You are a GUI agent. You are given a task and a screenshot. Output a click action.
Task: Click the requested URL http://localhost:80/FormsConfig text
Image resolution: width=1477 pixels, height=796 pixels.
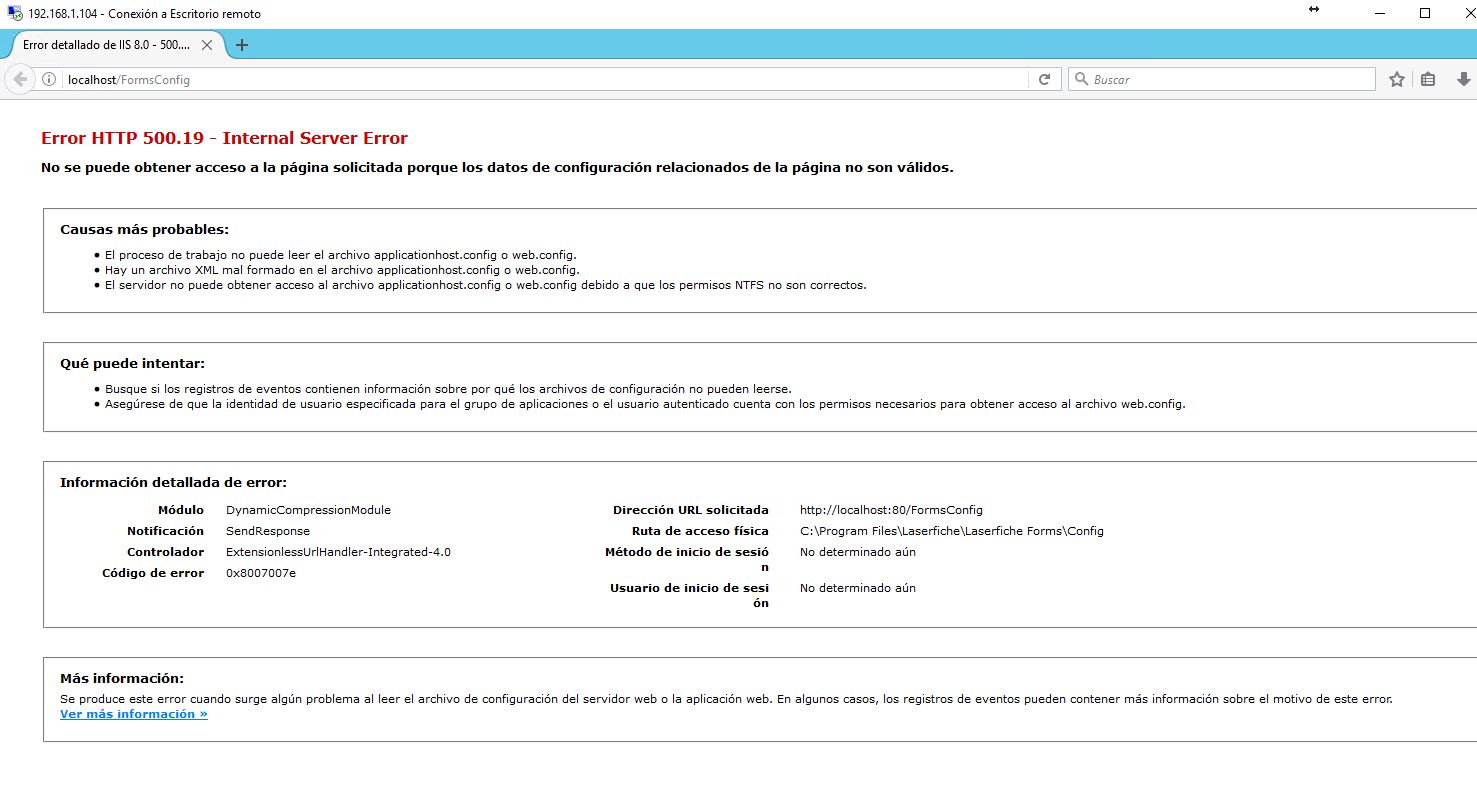891,510
